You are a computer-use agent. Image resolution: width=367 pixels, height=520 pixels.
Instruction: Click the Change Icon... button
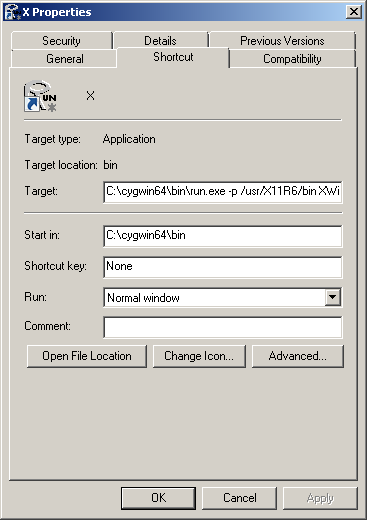[199, 356]
